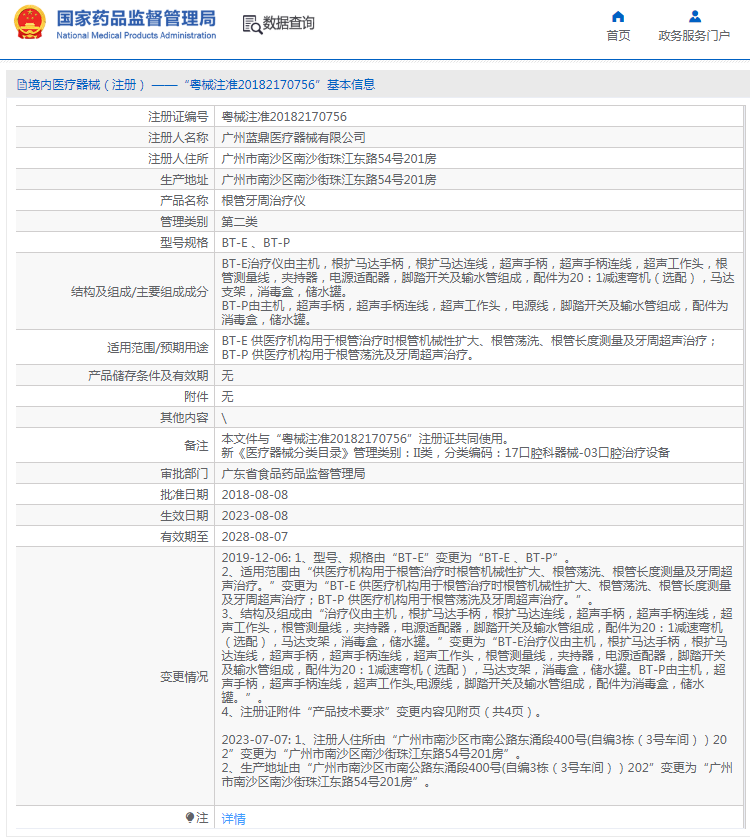This screenshot has height=838, width=750.
Task: Select registration number 粤械注准20182170756 value
Action: tap(284, 117)
